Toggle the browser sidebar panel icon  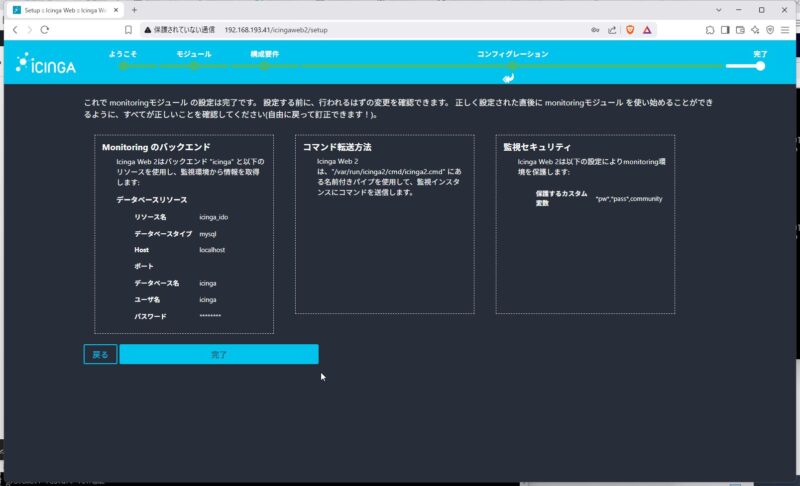[x=725, y=30]
